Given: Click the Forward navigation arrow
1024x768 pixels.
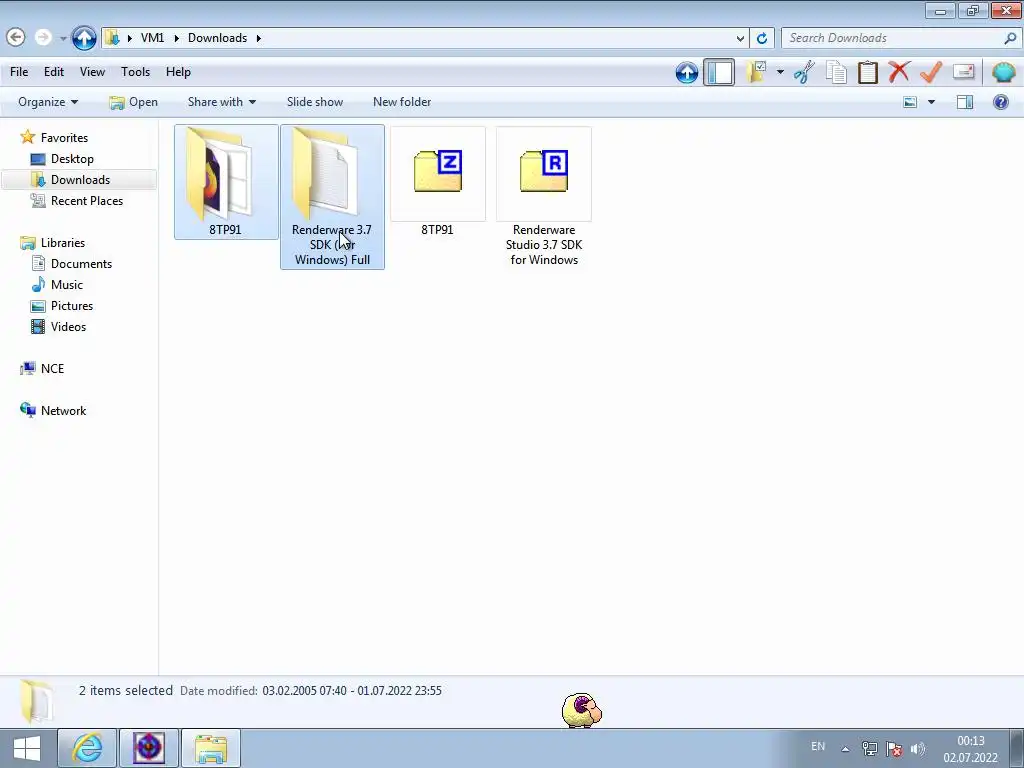Looking at the screenshot, I should 43,37.
